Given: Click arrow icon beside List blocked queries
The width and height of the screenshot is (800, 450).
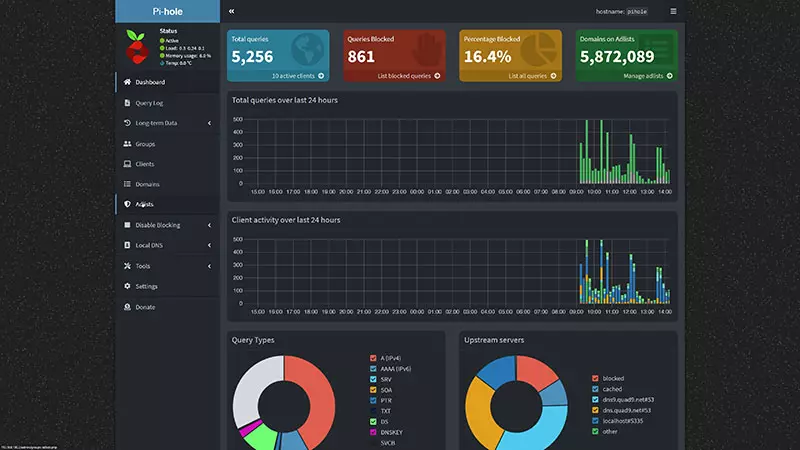Looking at the screenshot, I should (437, 76).
